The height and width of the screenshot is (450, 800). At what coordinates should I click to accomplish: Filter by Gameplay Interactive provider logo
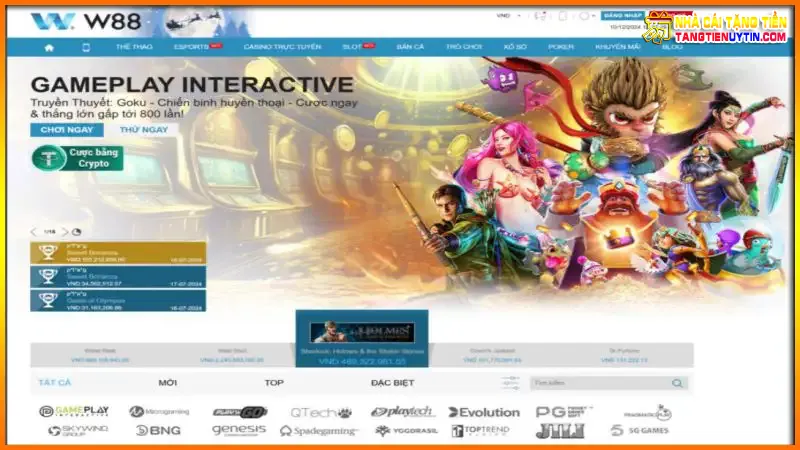(74, 411)
